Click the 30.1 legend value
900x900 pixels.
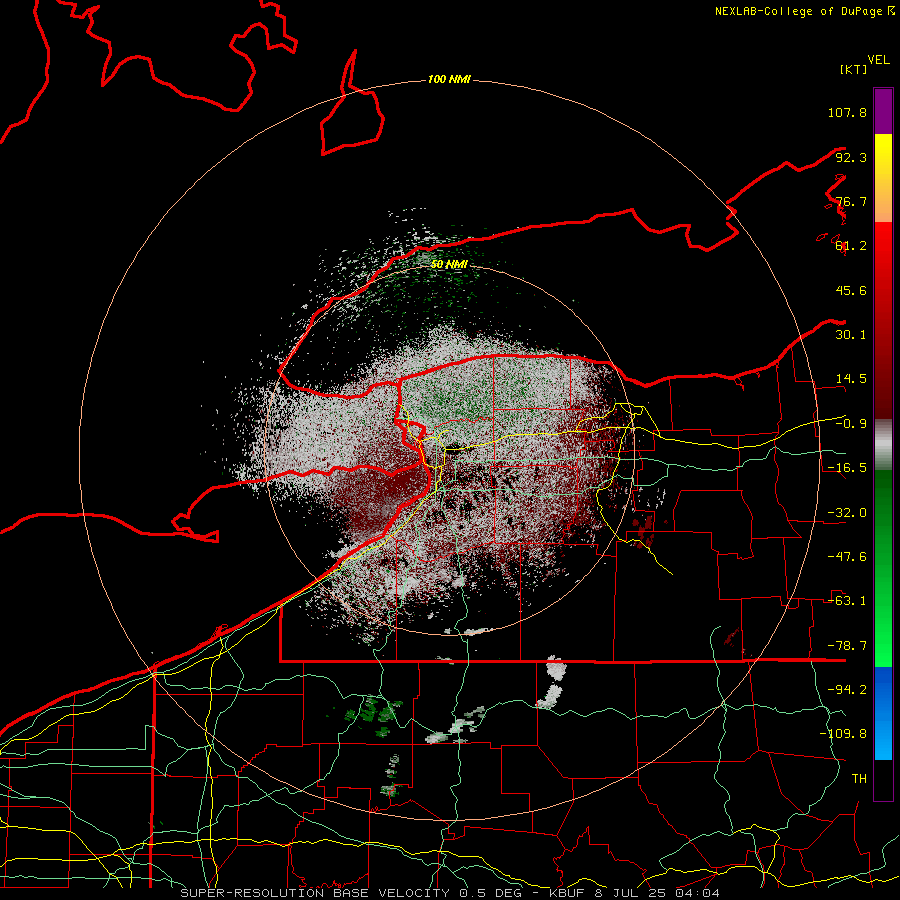pos(851,335)
